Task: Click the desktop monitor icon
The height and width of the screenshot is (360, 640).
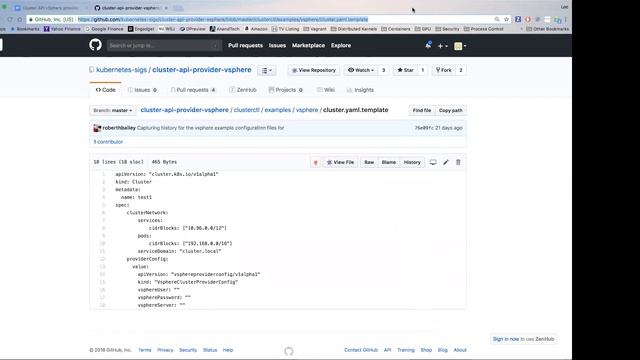Action: pyautogui.click(x=433, y=162)
